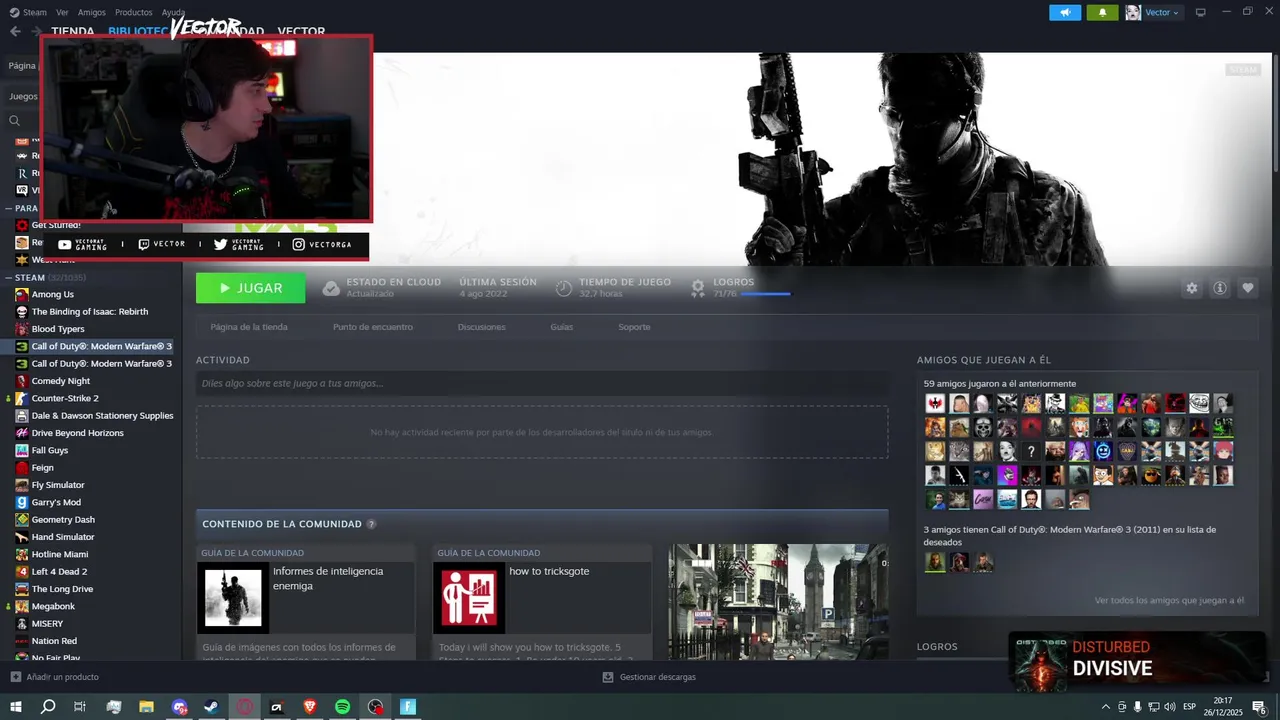Screen dimensions: 1280x720
Task: Open File Explorer from the taskbar
Action: point(146,707)
